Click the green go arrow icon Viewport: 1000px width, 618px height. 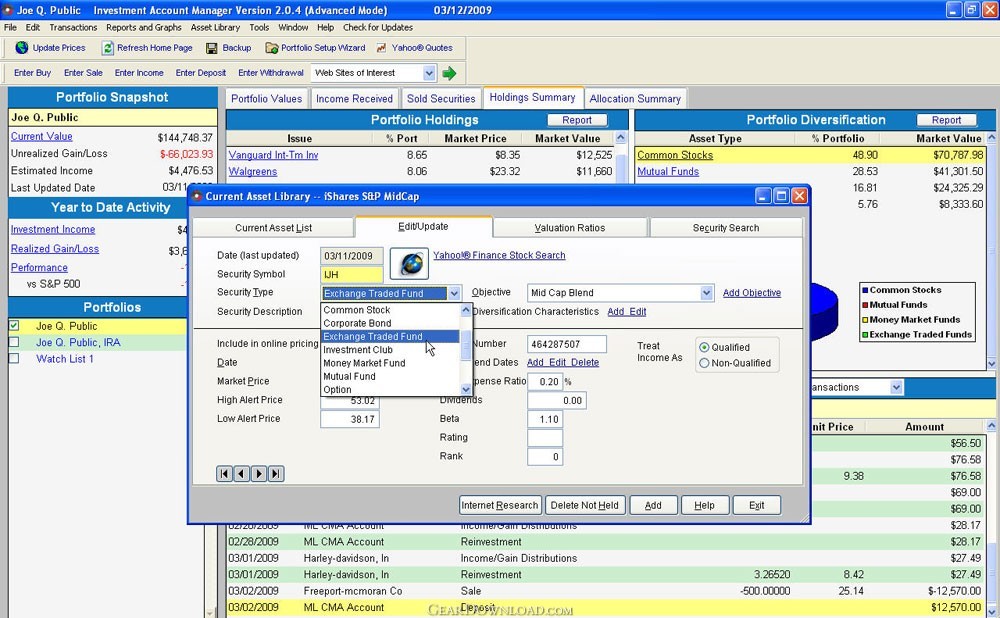click(449, 73)
